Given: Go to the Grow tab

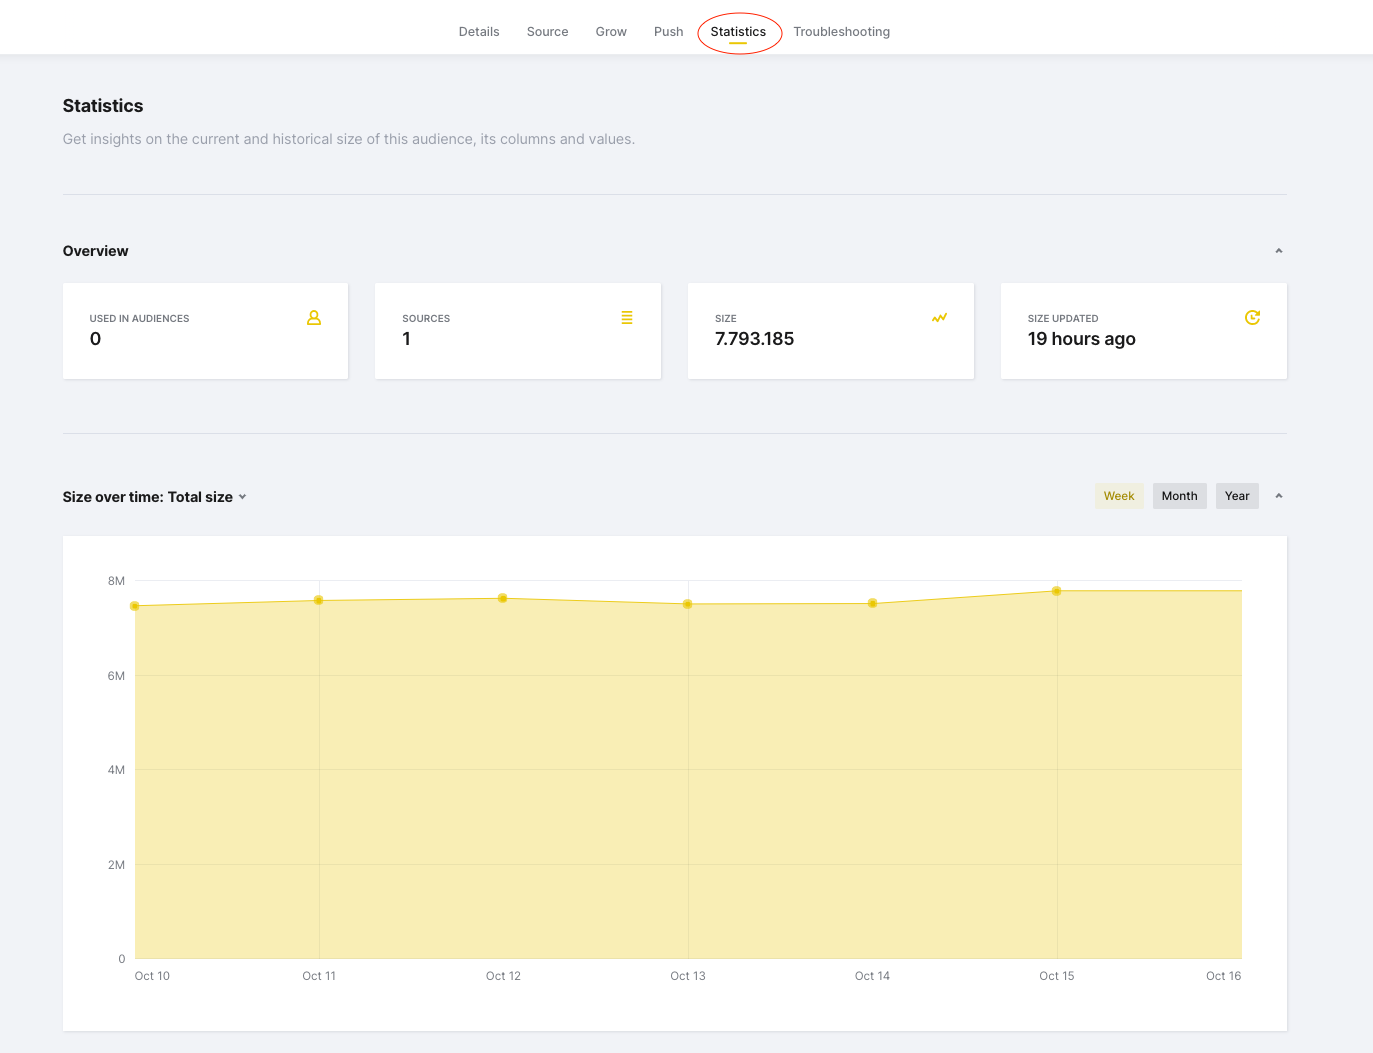Looking at the screenshot, I should pos(611,32).
